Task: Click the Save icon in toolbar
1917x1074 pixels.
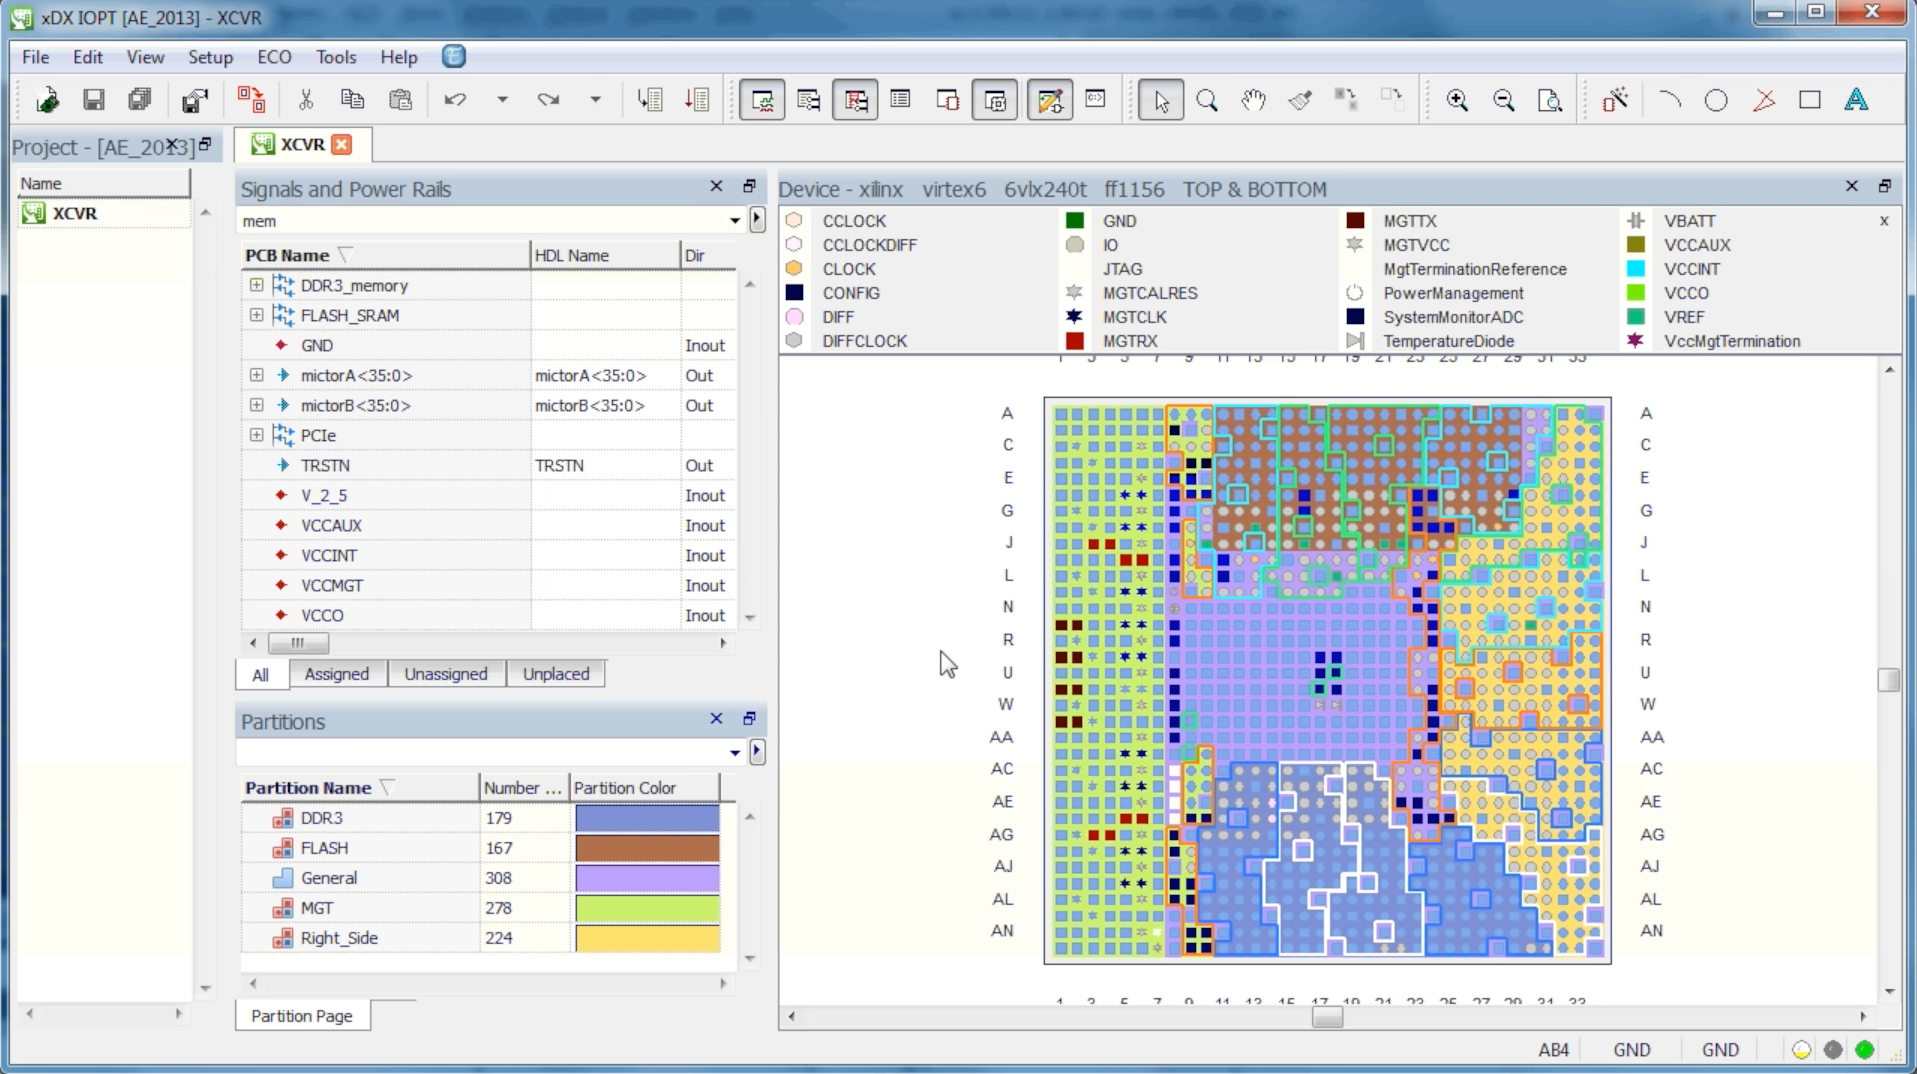Action: [94, 100]
